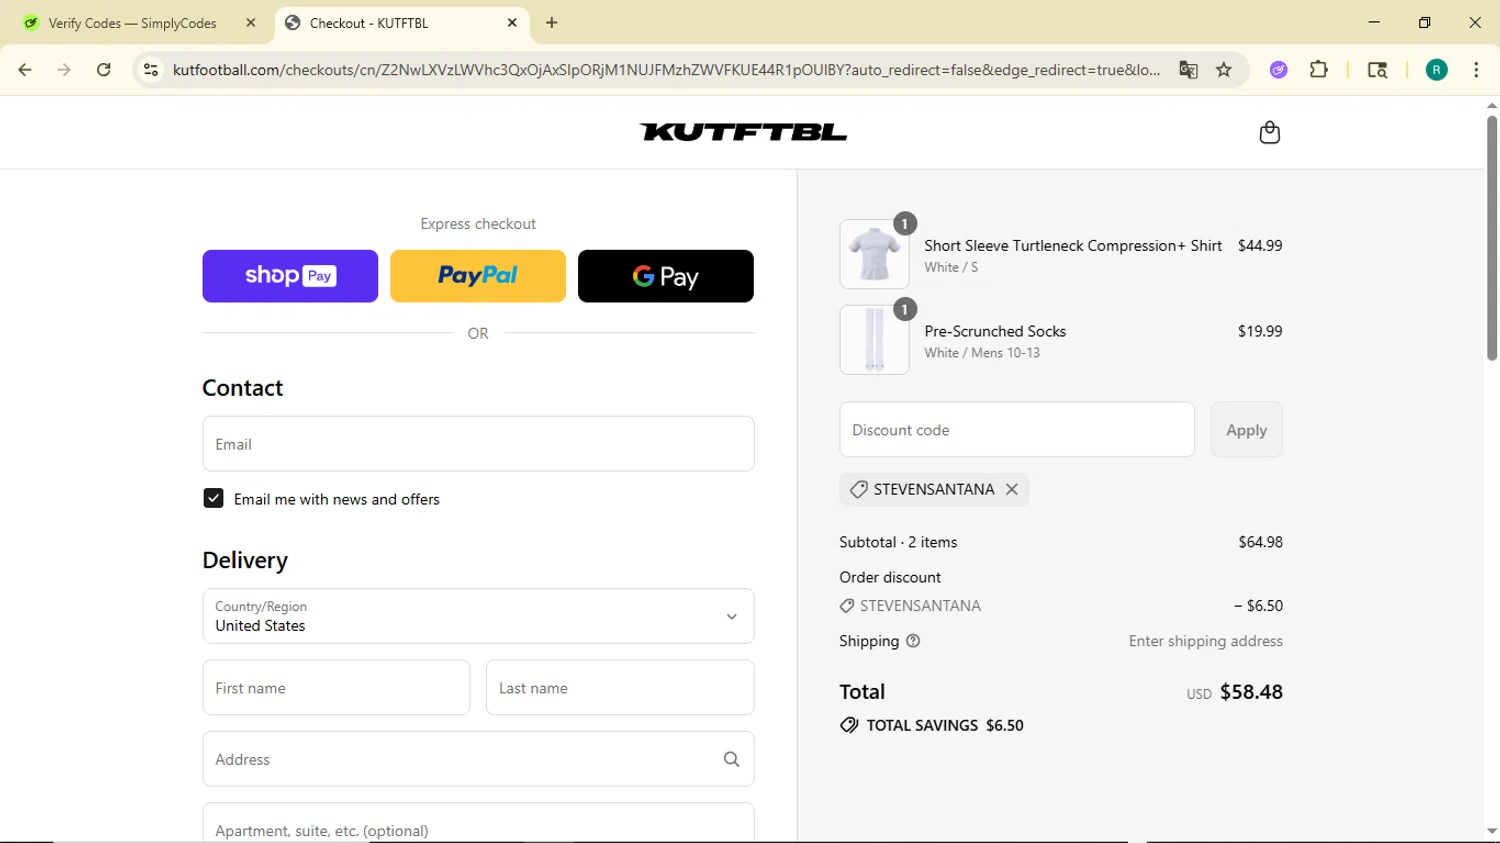
Task: Click the Pre-Scrunched Socks thumbnail
Action: tap(874, 340)
